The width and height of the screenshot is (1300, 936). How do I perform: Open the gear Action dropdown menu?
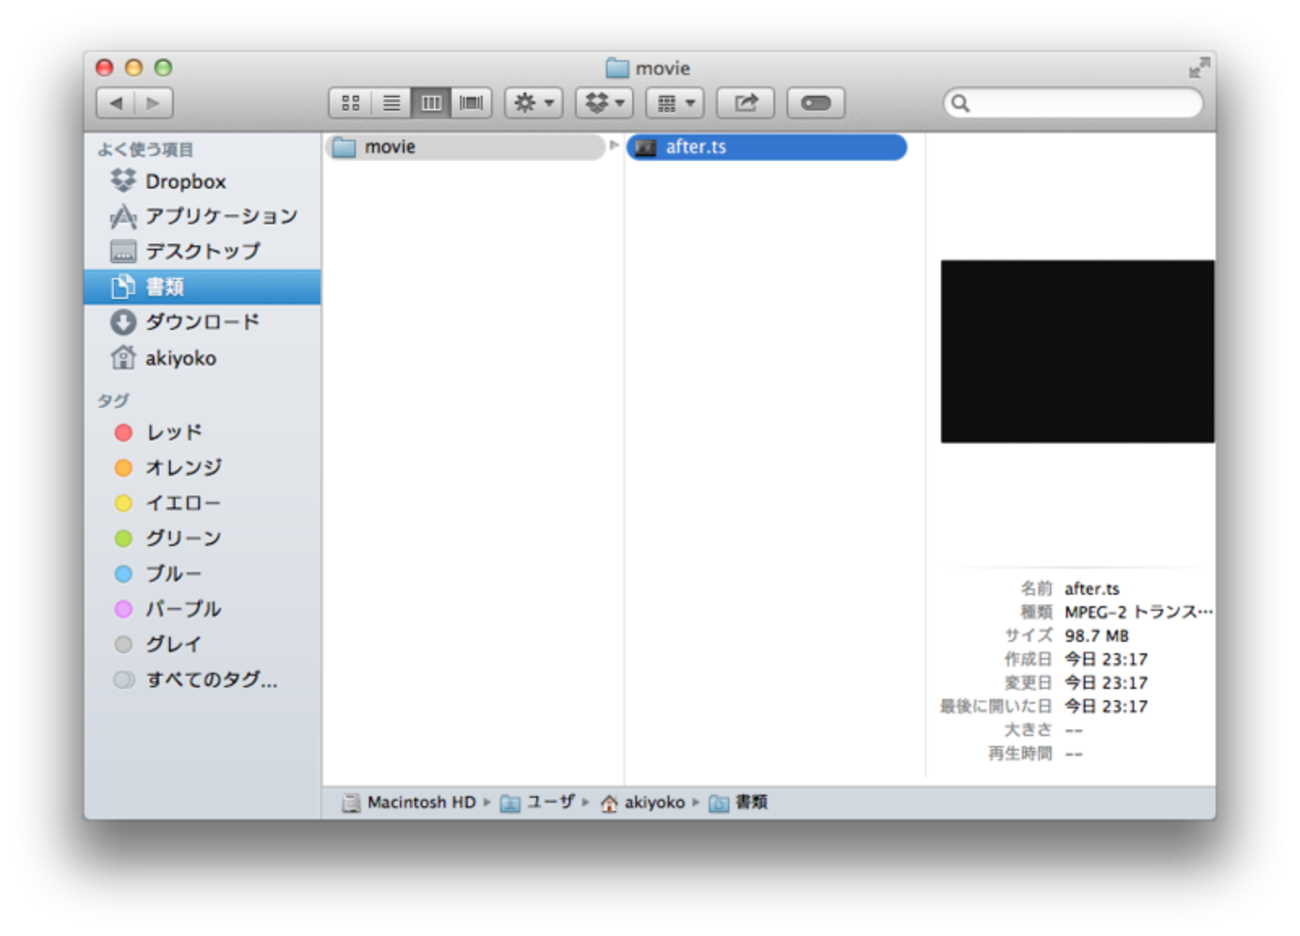tap(533, 103)
